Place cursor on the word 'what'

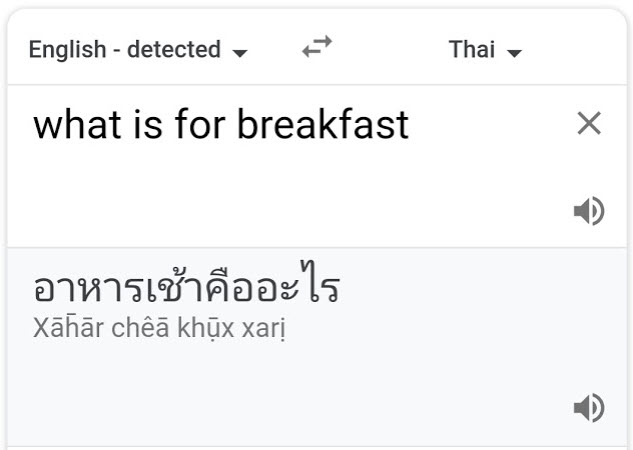pyautogui.click(x=78, y=124)
